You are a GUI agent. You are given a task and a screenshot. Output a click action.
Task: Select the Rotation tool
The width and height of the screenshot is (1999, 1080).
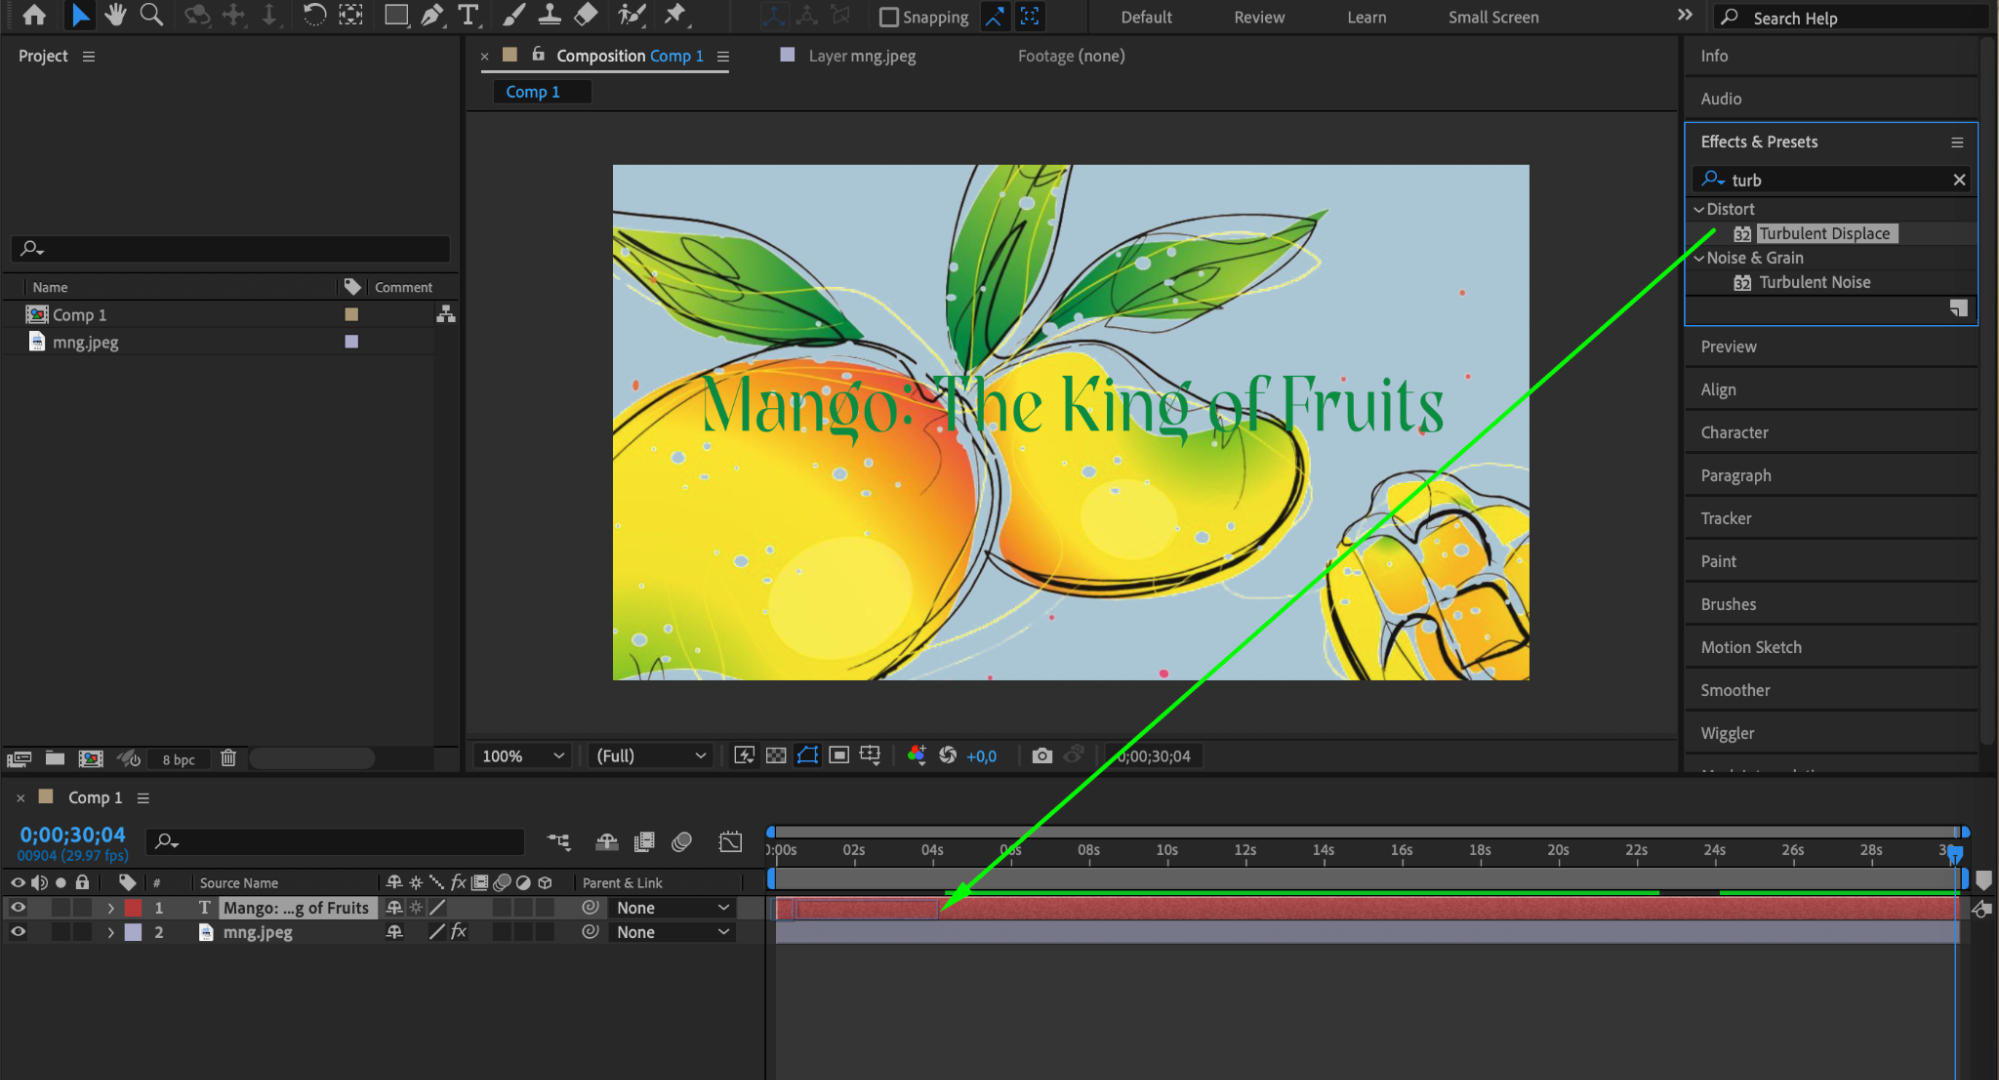pos(314,15)
